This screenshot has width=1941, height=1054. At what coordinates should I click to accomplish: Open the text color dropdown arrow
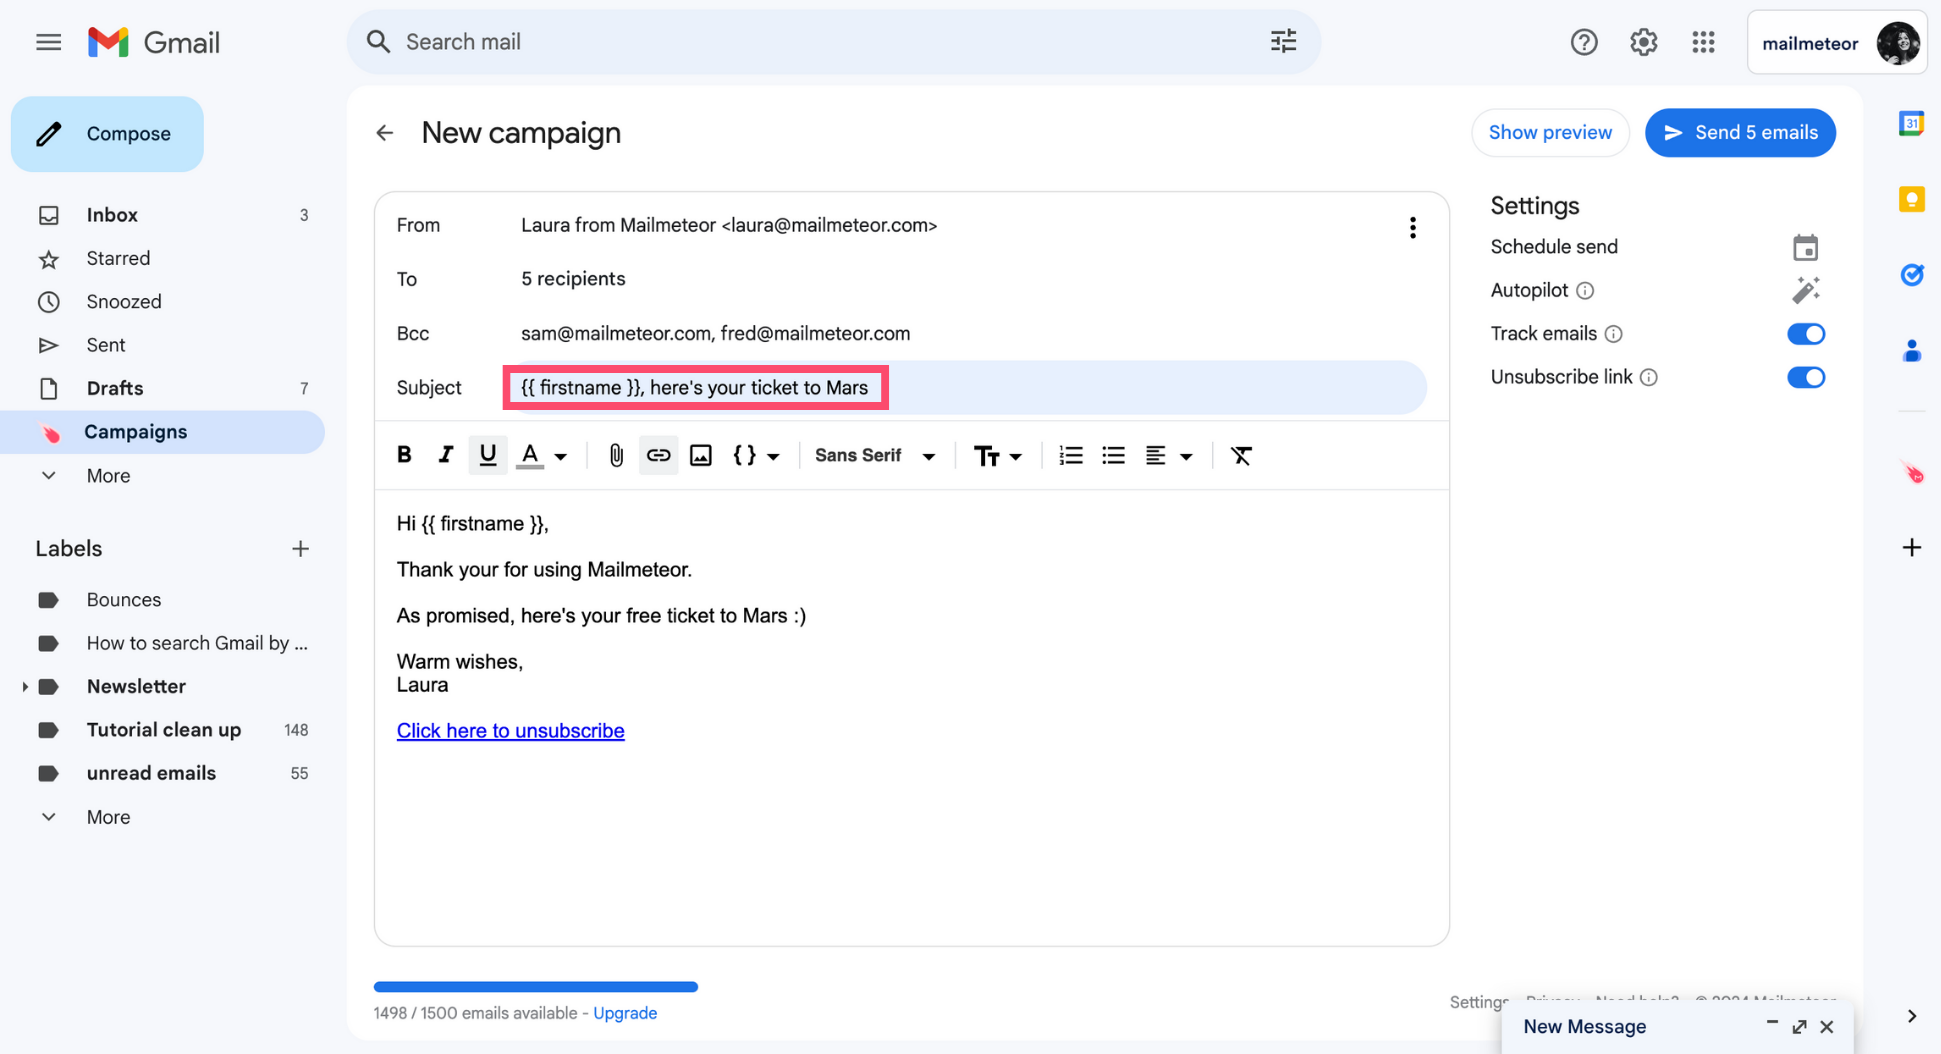click(x=561, y=457)
